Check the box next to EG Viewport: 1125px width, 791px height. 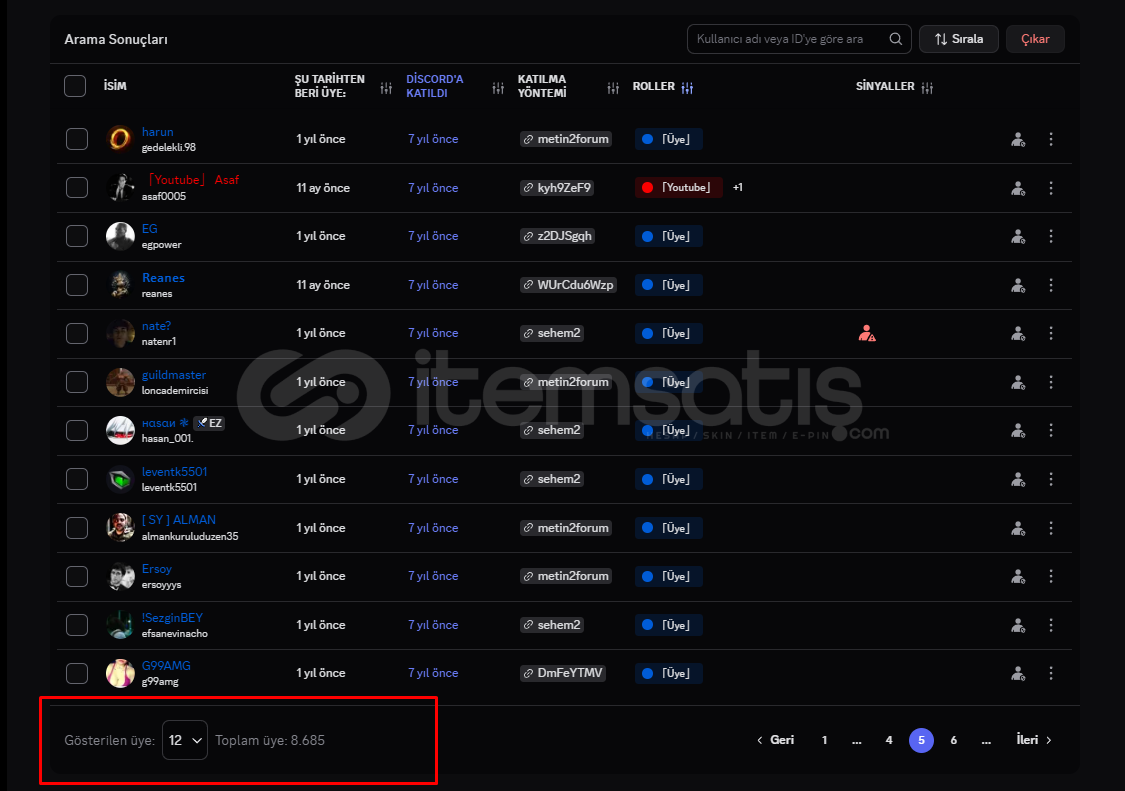pyautogui.click(x=77, y=236)
